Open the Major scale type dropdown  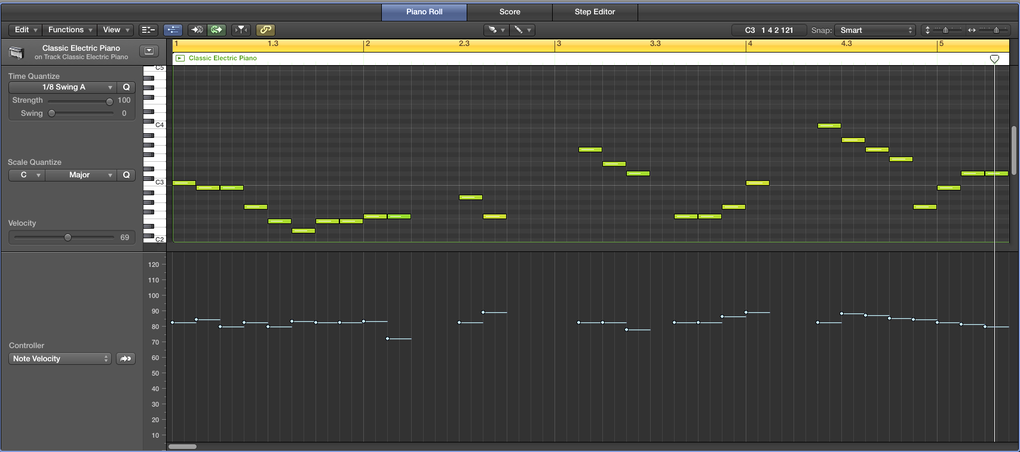(81, 175)
